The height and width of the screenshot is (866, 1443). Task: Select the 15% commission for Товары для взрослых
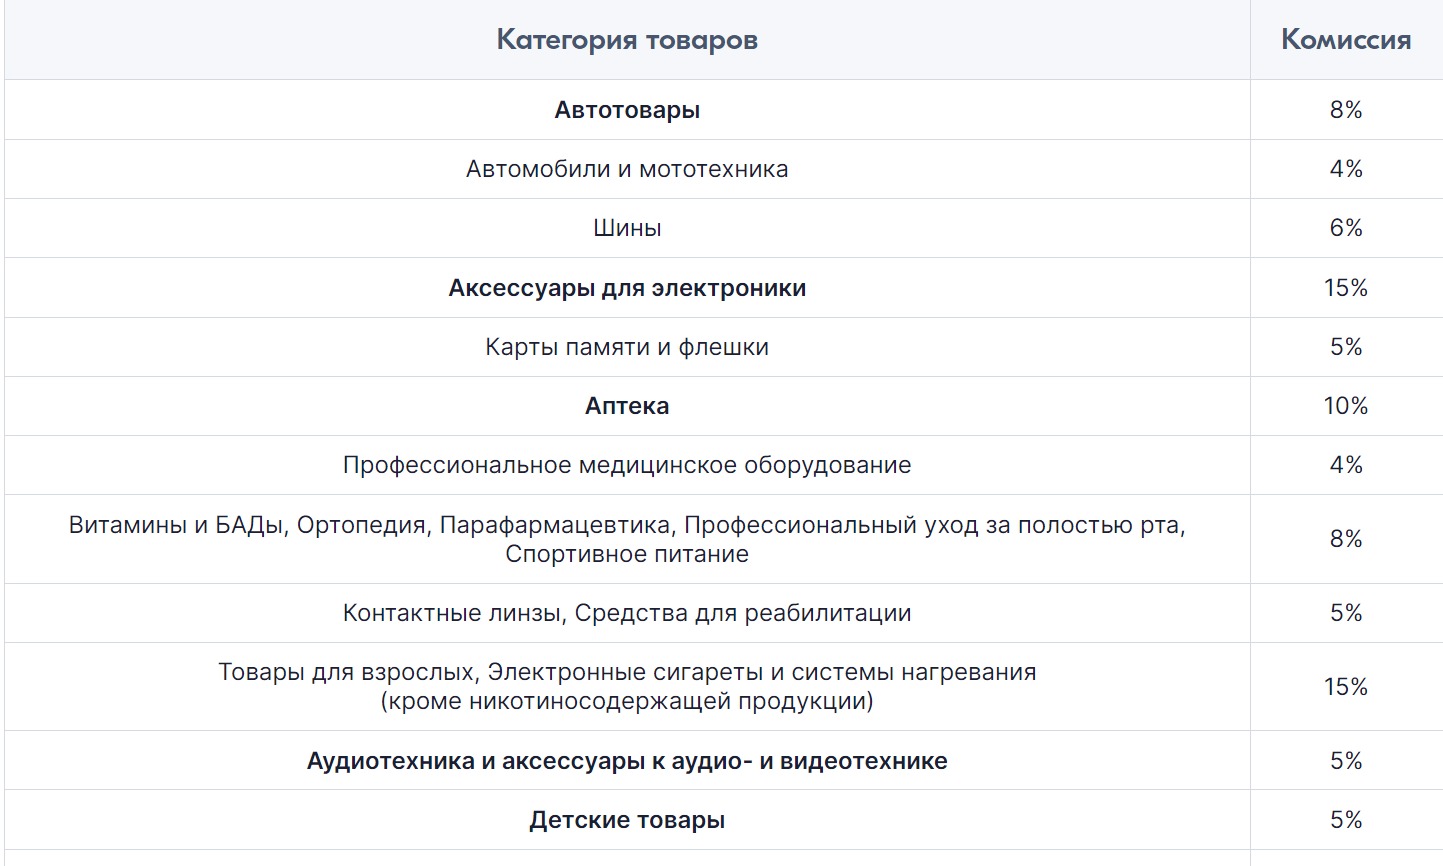coord(1346,687)
